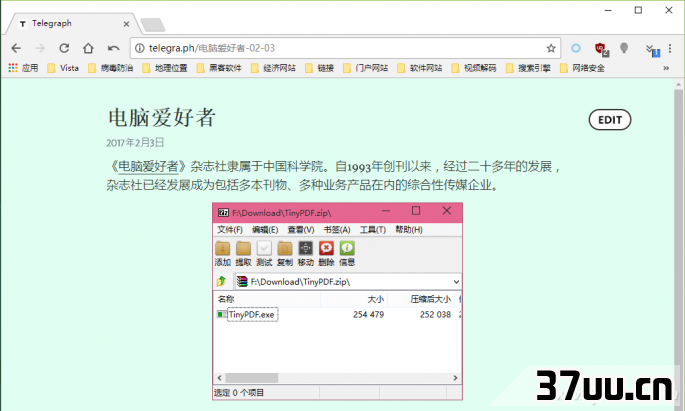Open a new tab next to Telegraph

(x=152, y=25)
